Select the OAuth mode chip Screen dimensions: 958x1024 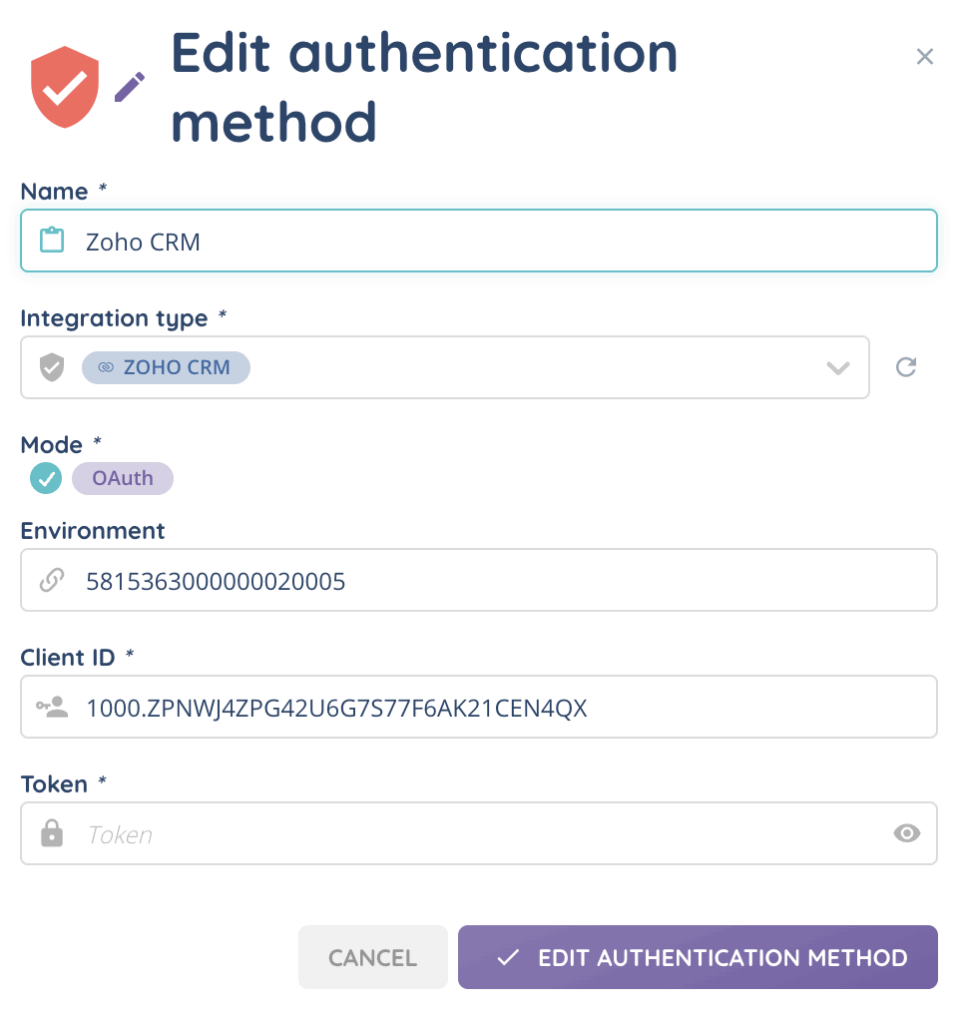[x=123, y=478]
